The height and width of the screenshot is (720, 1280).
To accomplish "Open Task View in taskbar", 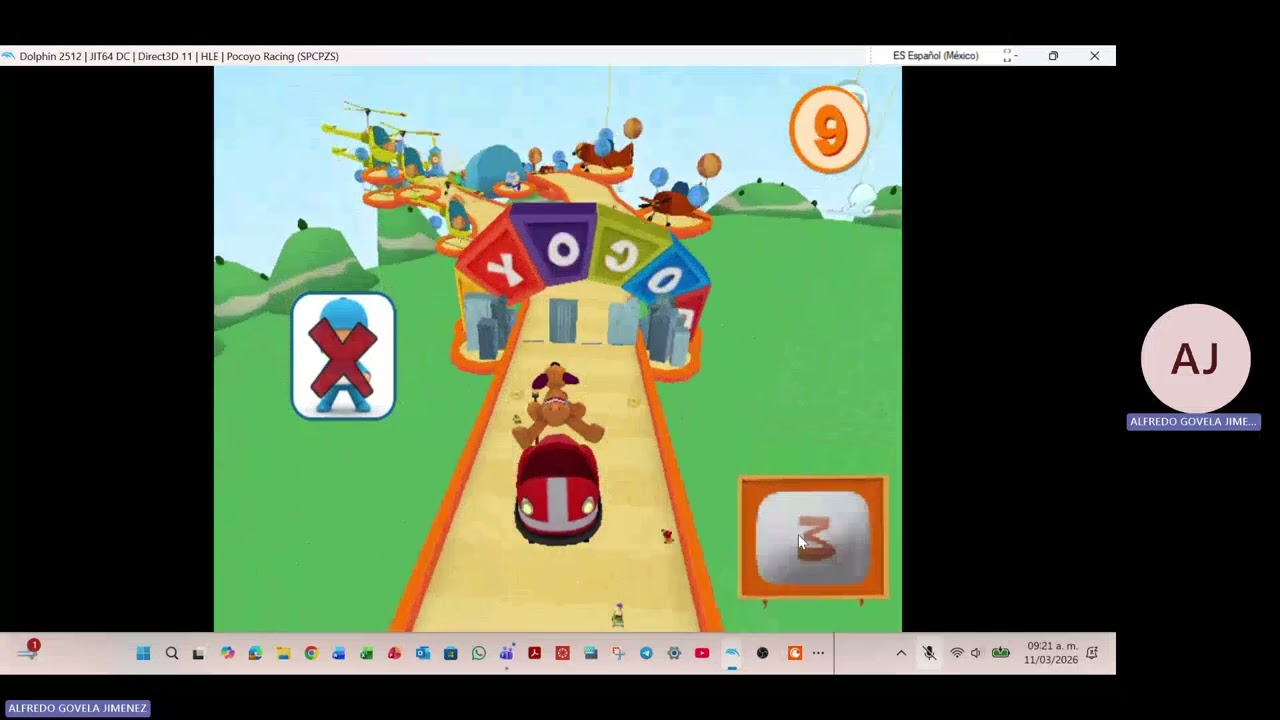I will [x=199, y=653].
